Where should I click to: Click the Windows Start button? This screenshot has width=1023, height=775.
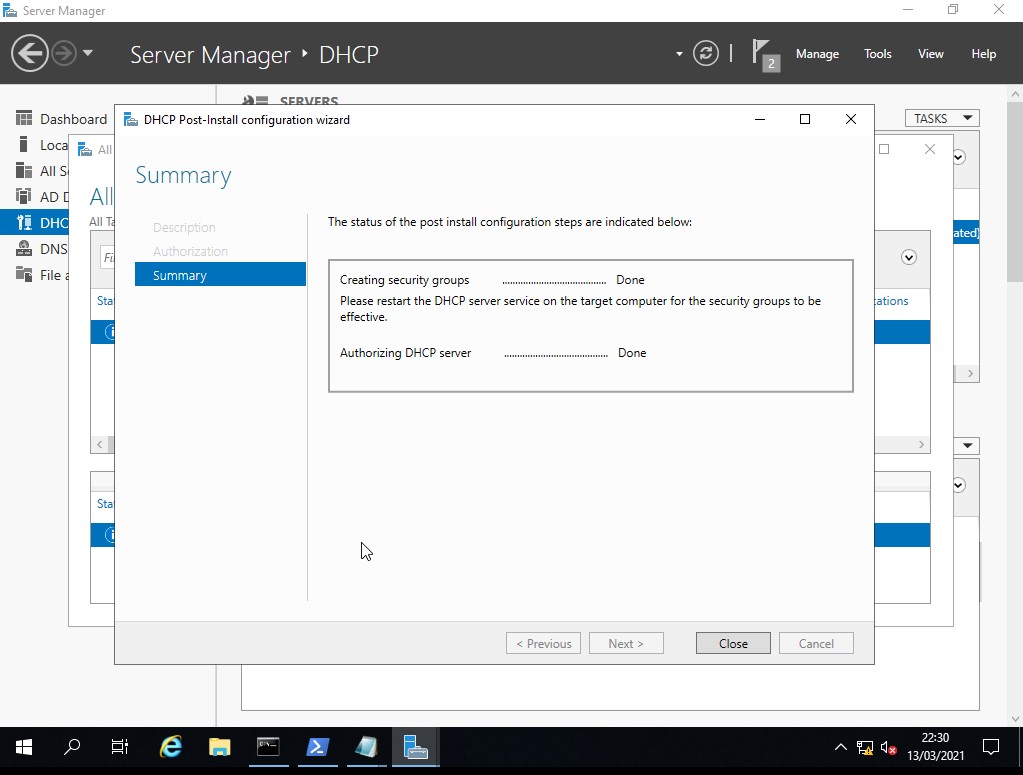tap(23, 747)
